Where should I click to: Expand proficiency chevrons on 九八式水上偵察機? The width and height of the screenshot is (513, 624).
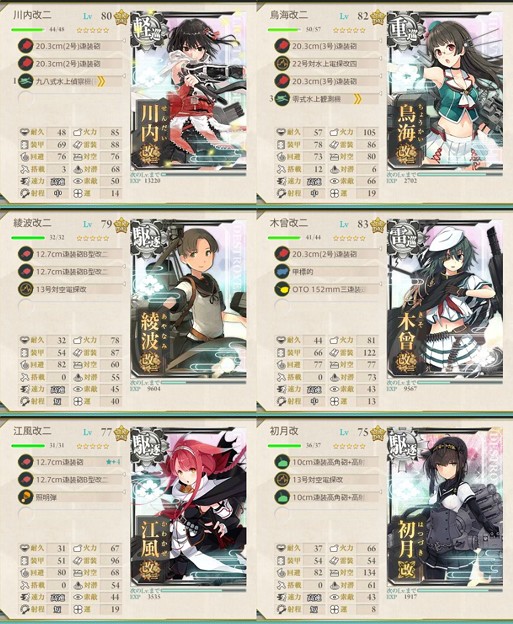pyautogui.click(x=101, y=82)
